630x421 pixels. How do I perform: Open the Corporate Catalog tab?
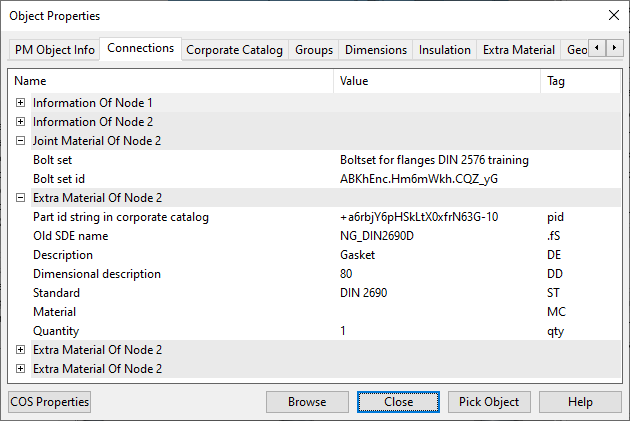point(235,50)
